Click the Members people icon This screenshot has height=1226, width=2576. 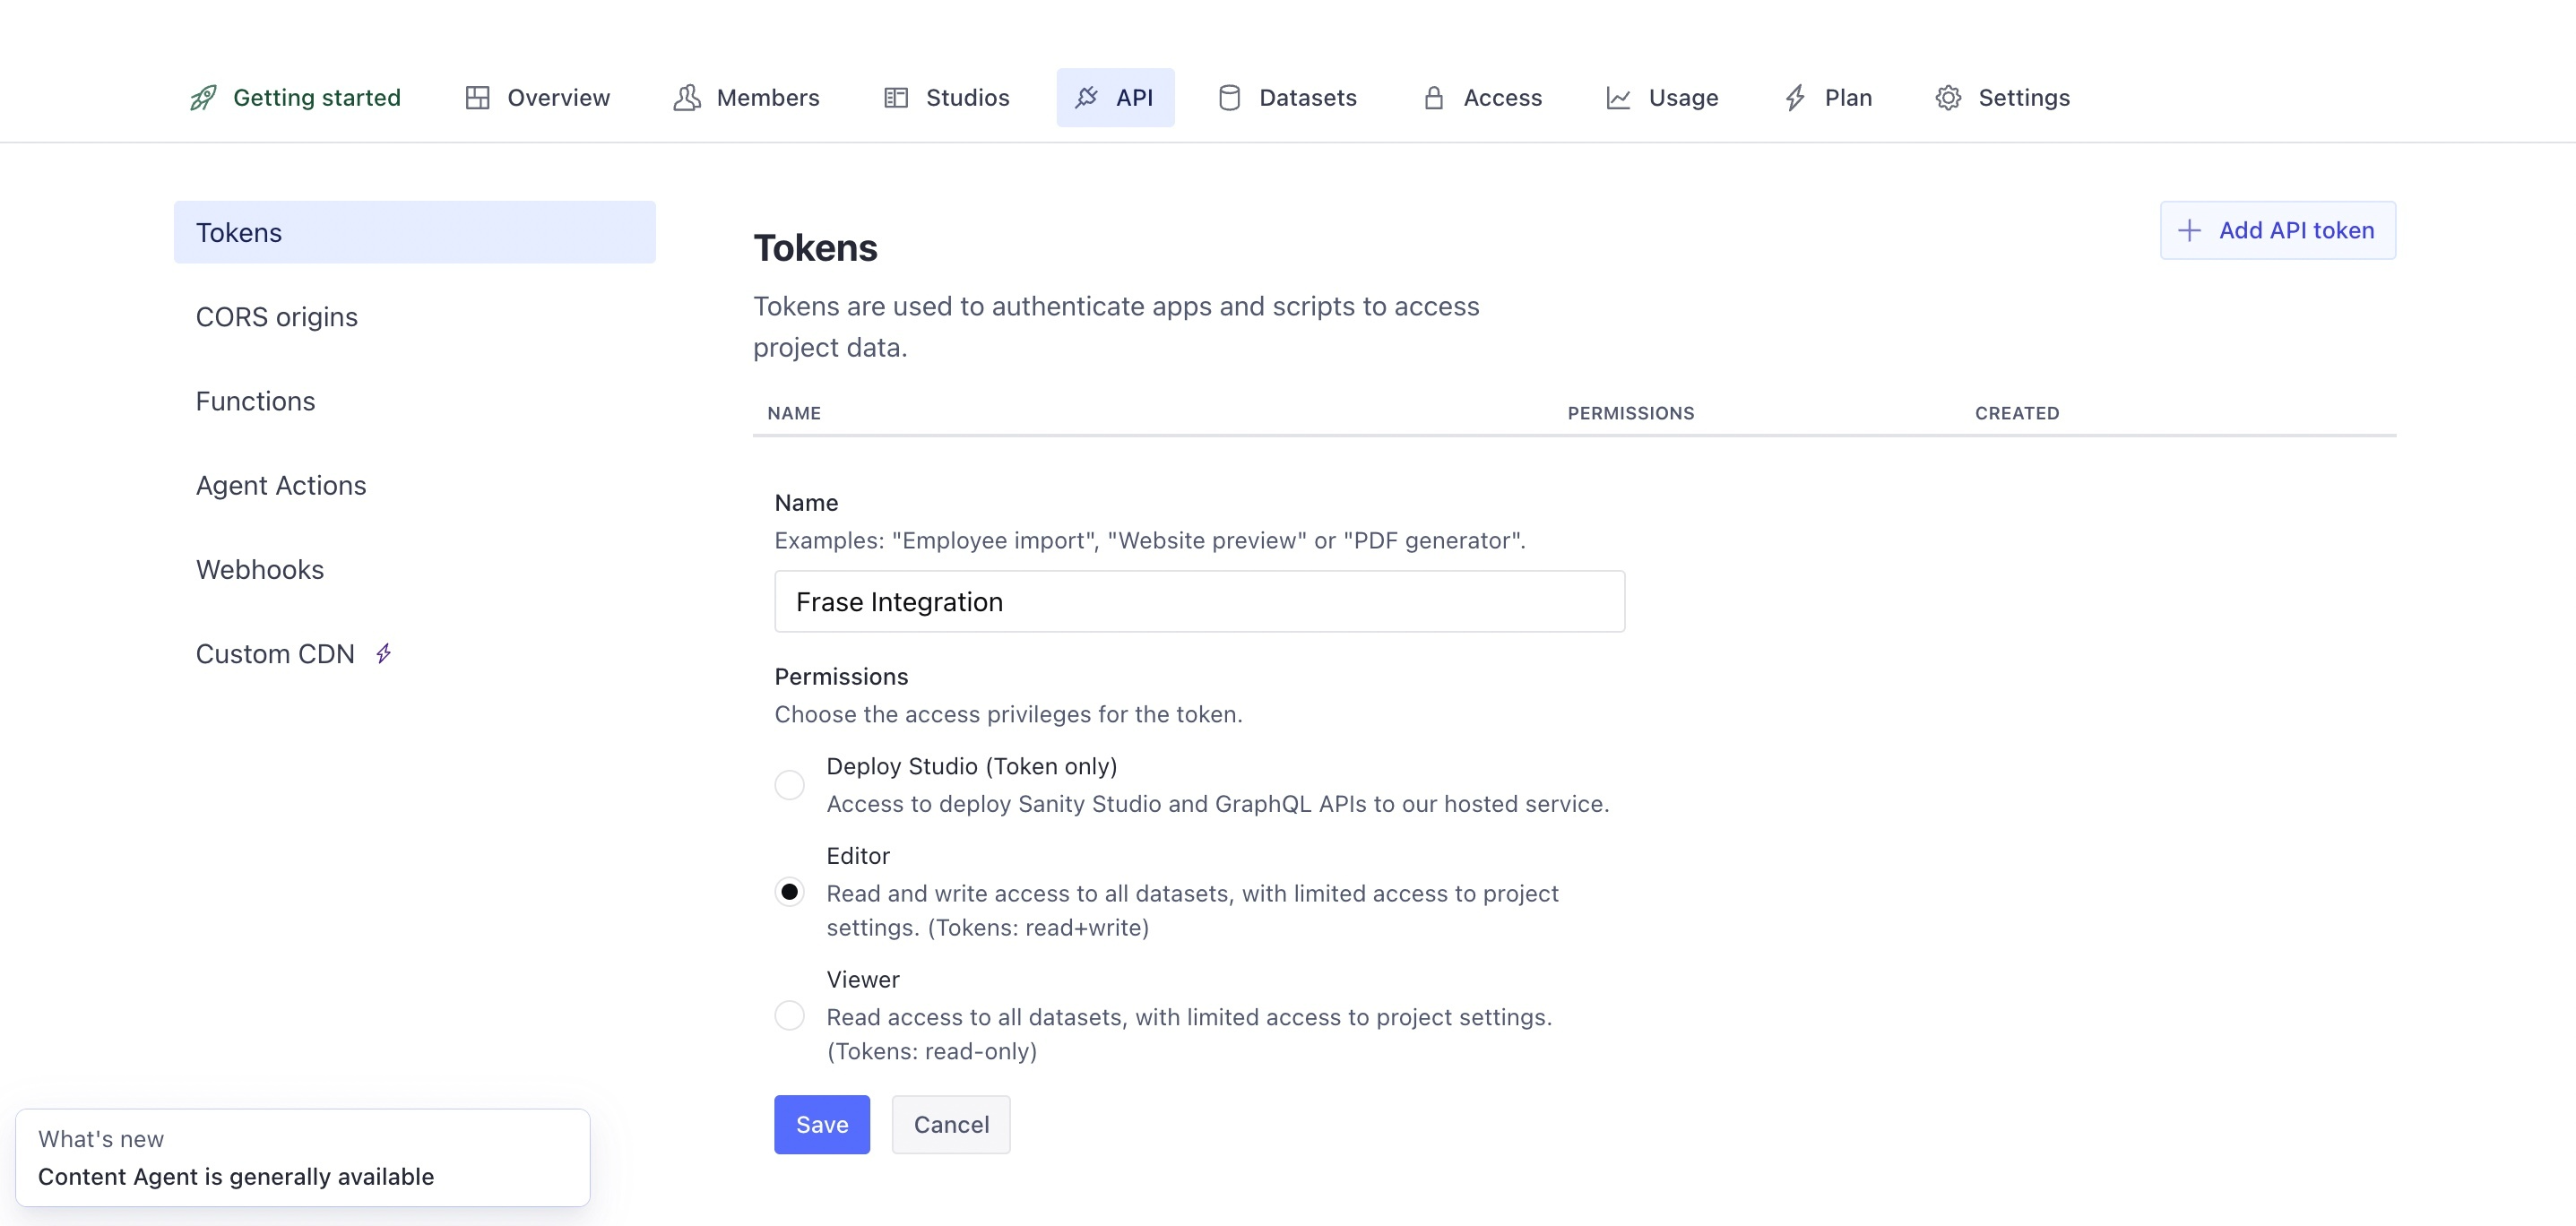point(686,98)
